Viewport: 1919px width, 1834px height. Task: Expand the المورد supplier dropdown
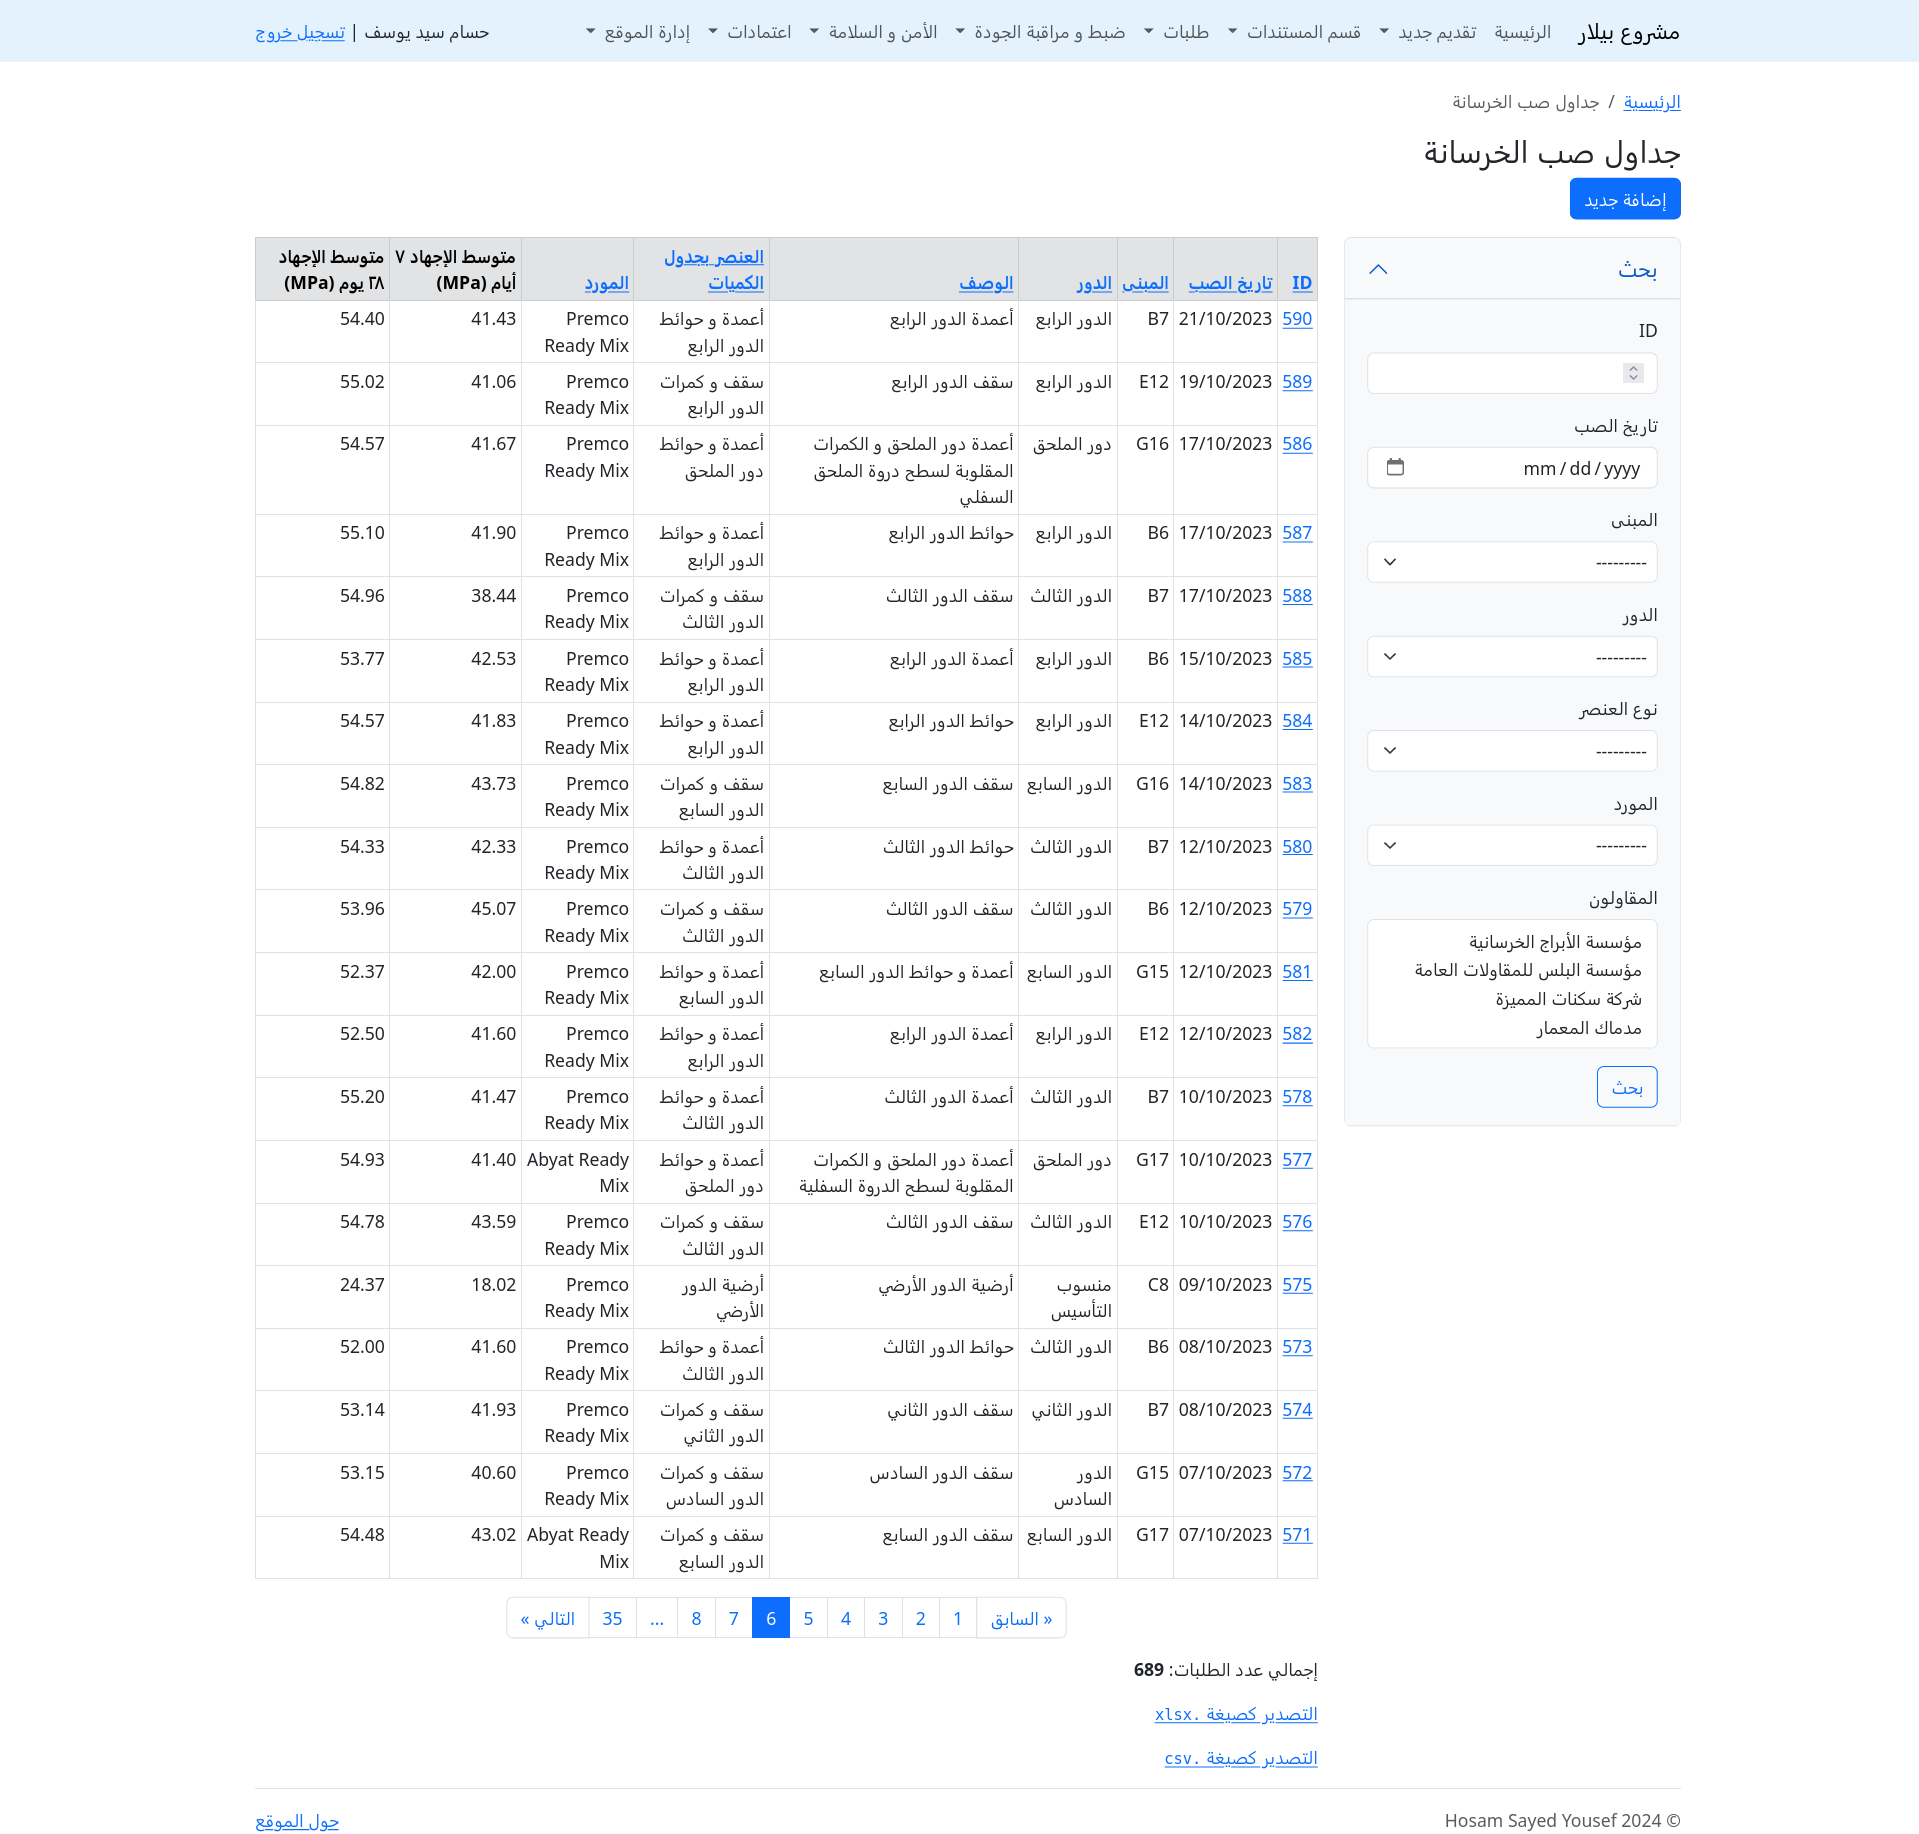coord(1511,846)
